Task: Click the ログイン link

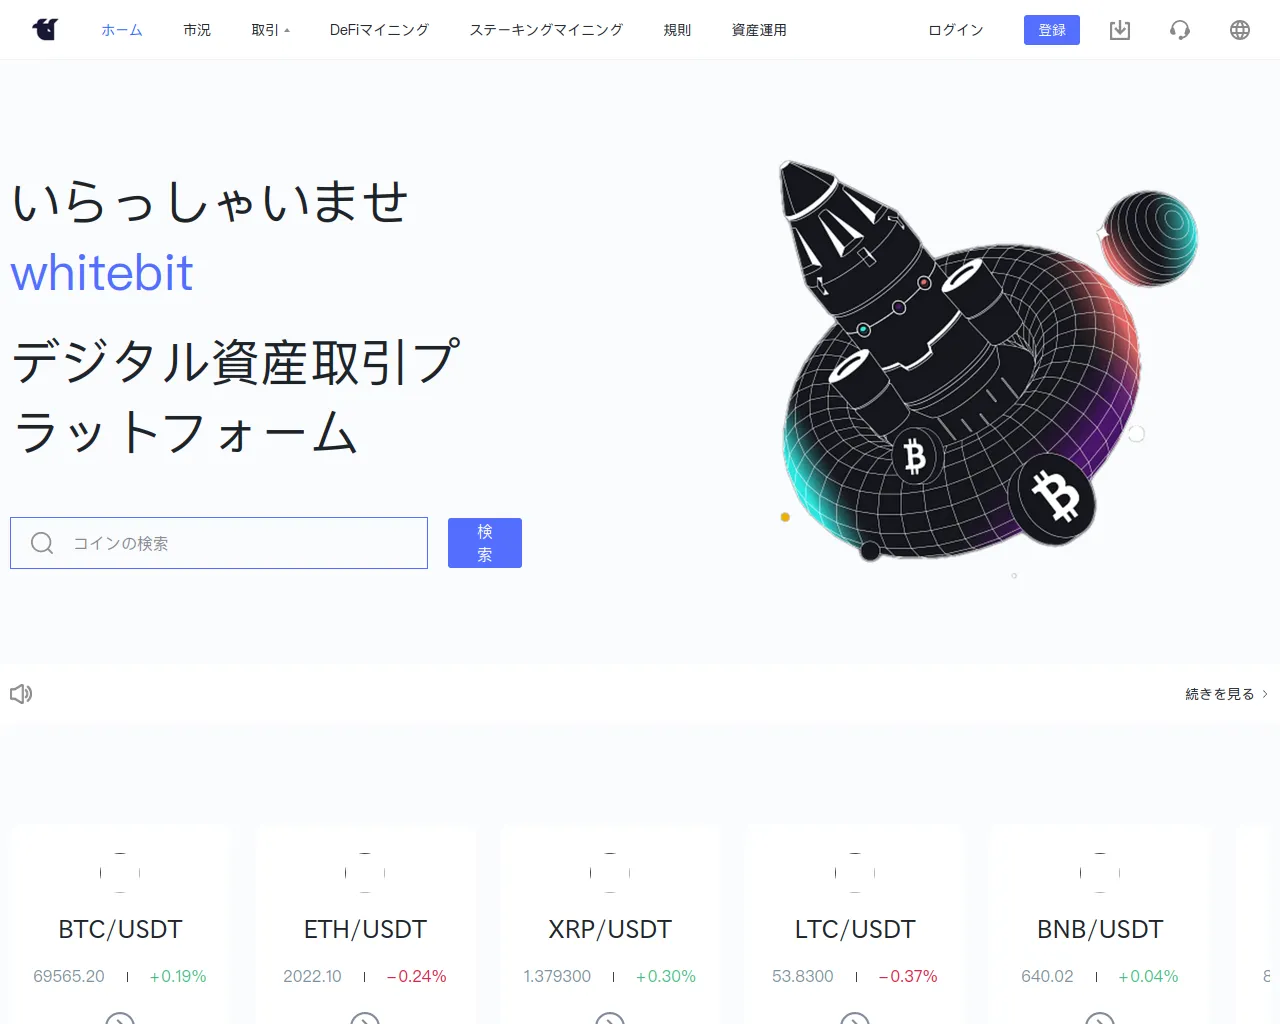Action: click(x=956, y=30)
